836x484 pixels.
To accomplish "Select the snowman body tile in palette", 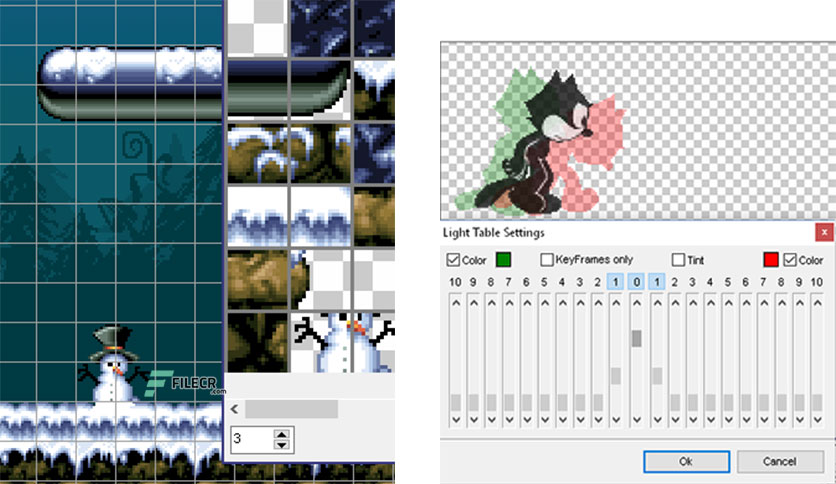I will [x=320, y=342].
